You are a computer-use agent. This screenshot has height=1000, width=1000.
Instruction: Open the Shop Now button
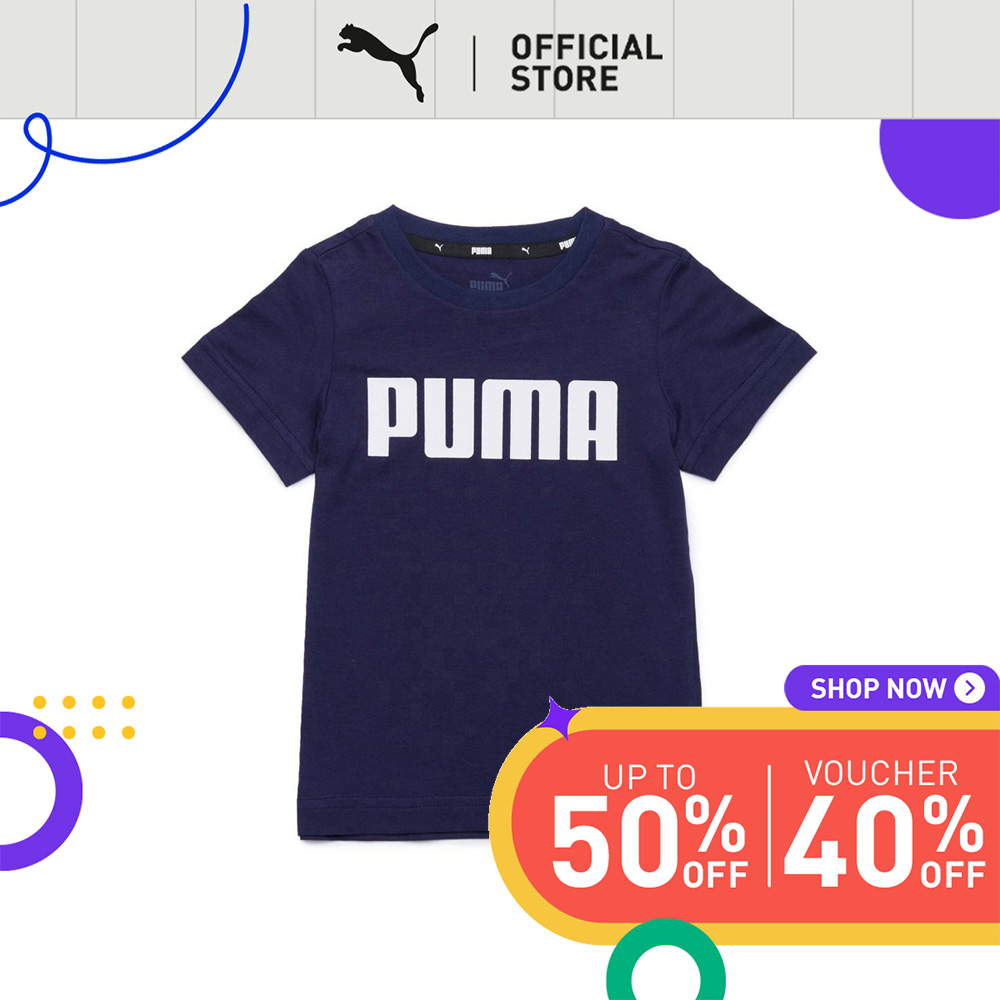[892, 688]
